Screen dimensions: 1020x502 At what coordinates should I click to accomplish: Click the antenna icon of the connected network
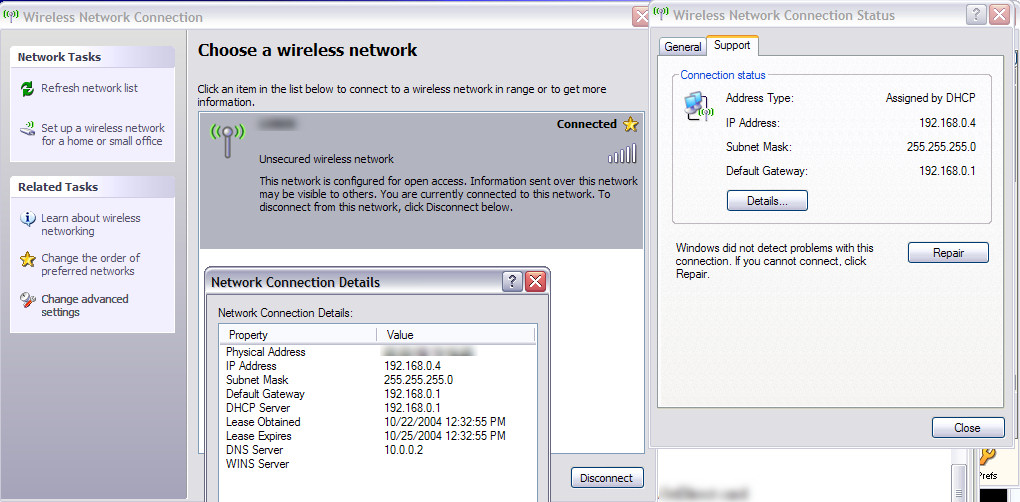click(x=226, y=139)
